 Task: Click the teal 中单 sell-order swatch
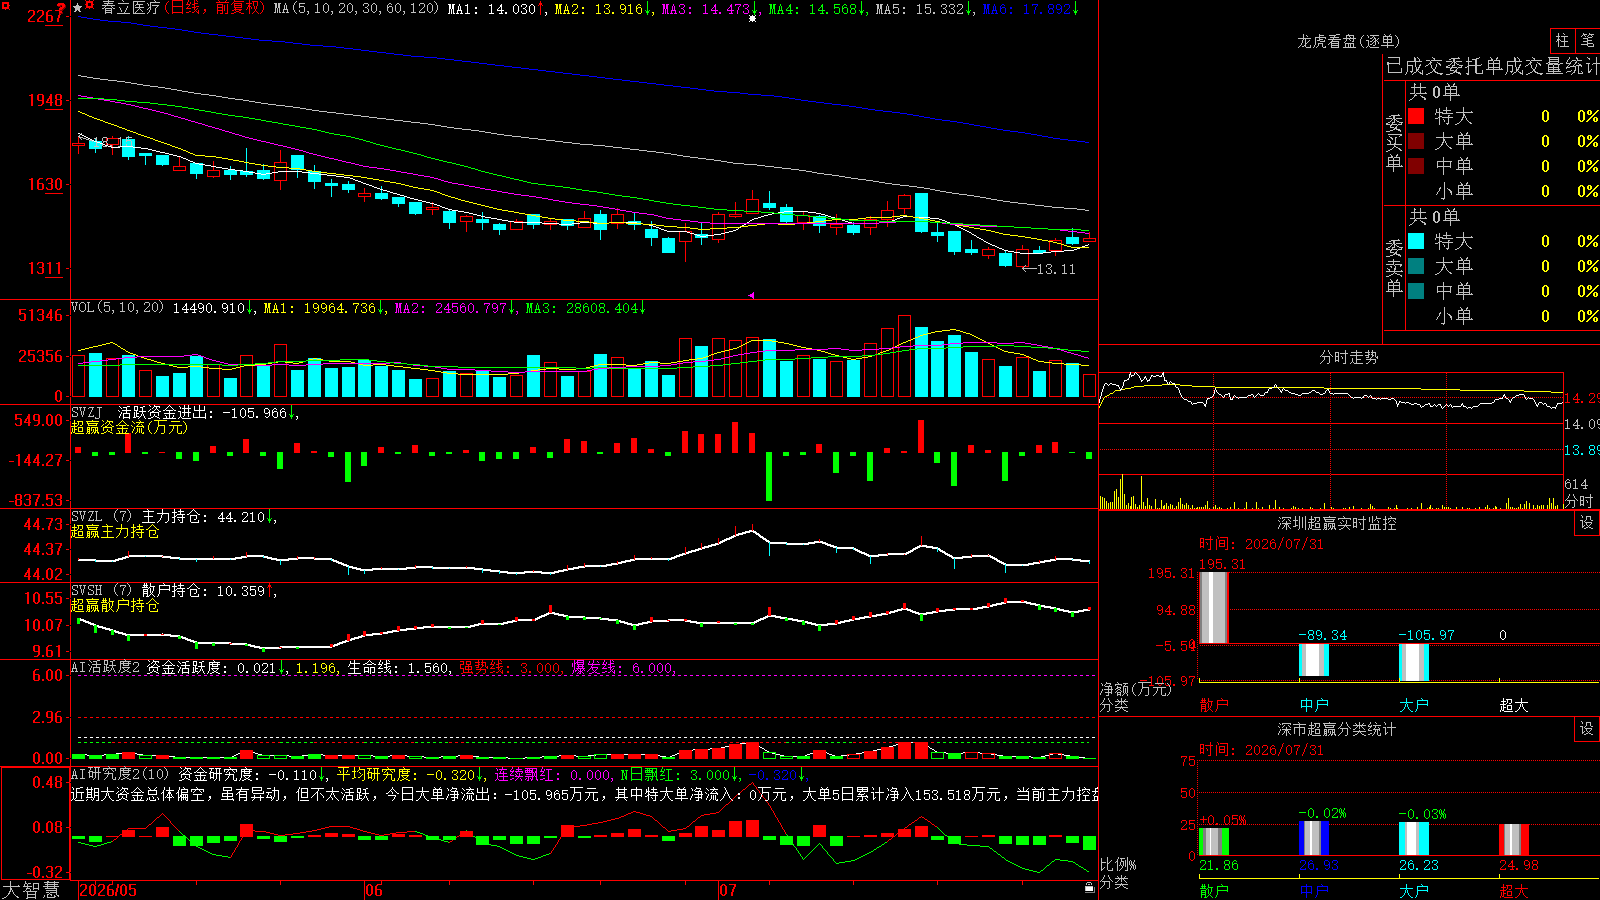pos(1416,291)
